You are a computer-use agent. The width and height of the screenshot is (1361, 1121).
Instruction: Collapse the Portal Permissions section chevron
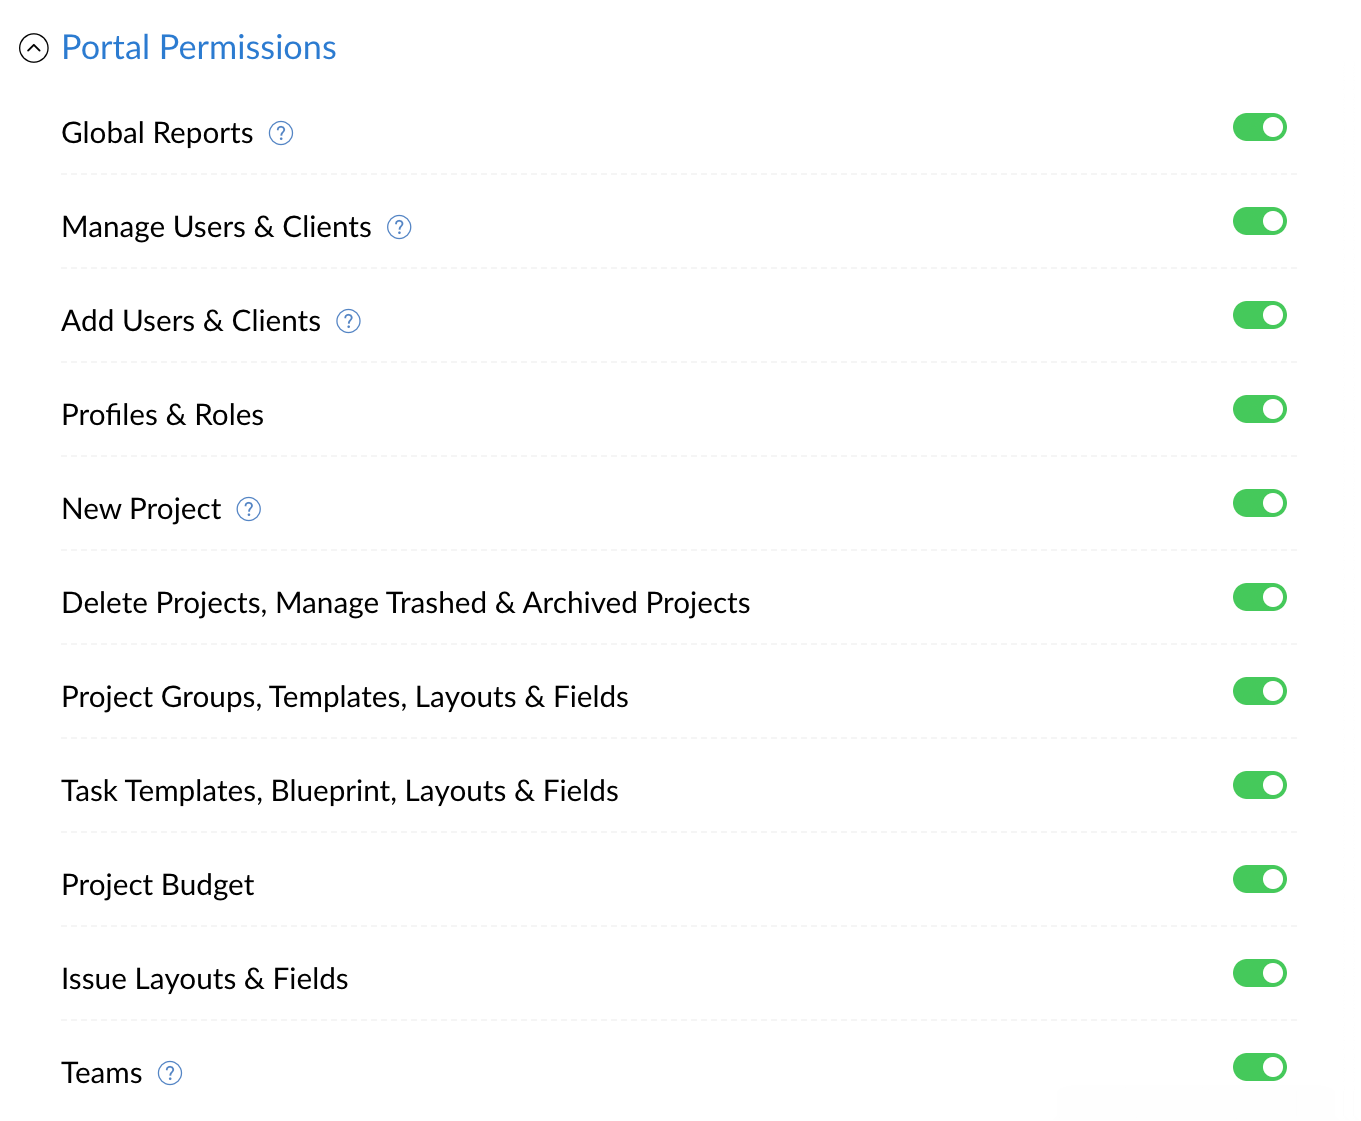click(x=34, y=48)
